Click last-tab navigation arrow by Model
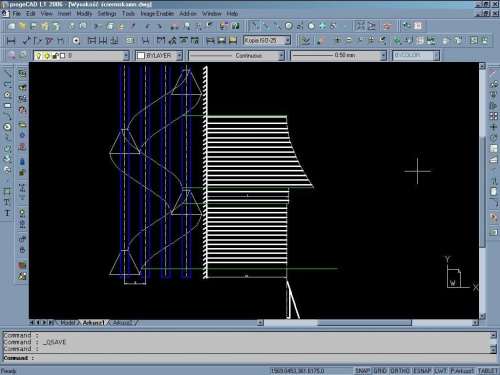The height and width of the screenshot is (375, 500). click(x=51, y=323)
